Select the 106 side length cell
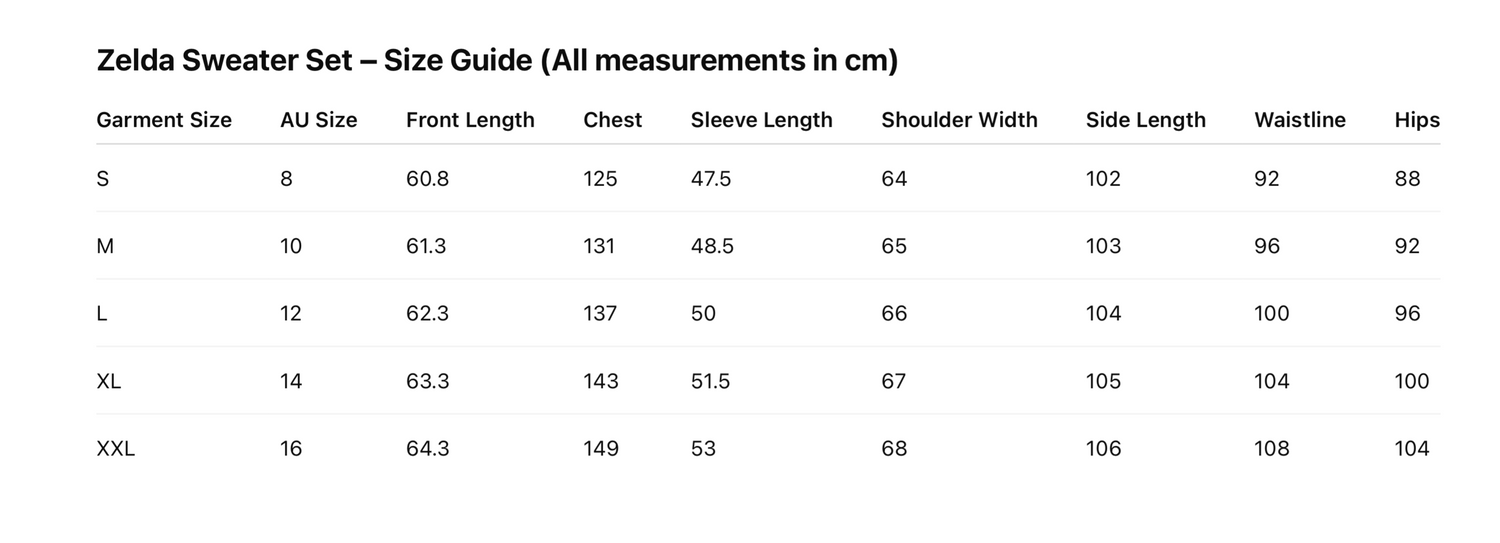 pyautogui.click(x=1103, y=449)
